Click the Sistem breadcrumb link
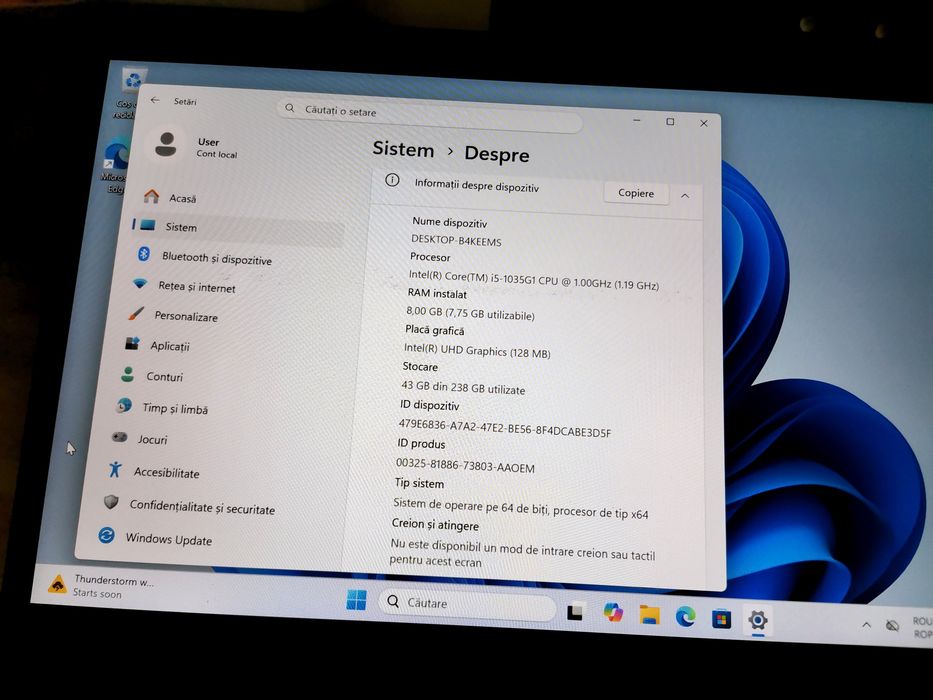933x700 pixels. tap(403, 149)
